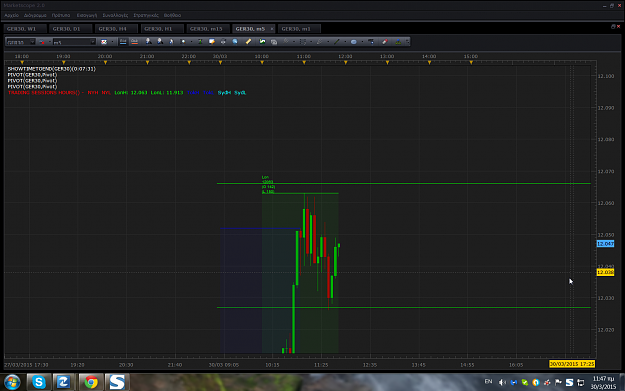
Task: Click the zoom mode icon with dropdown
Action: [183, 41]
